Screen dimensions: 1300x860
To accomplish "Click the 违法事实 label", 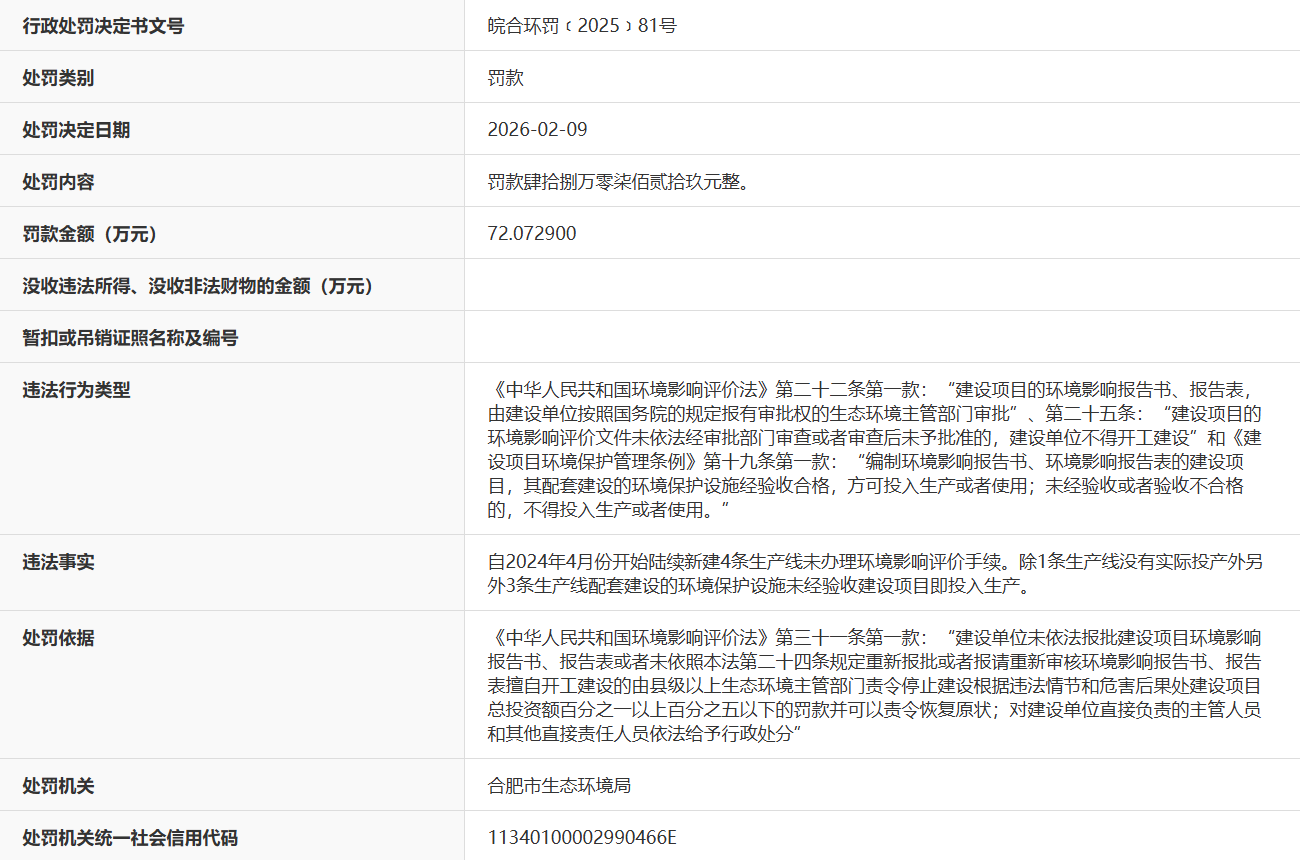I will [x=58, y=562].
